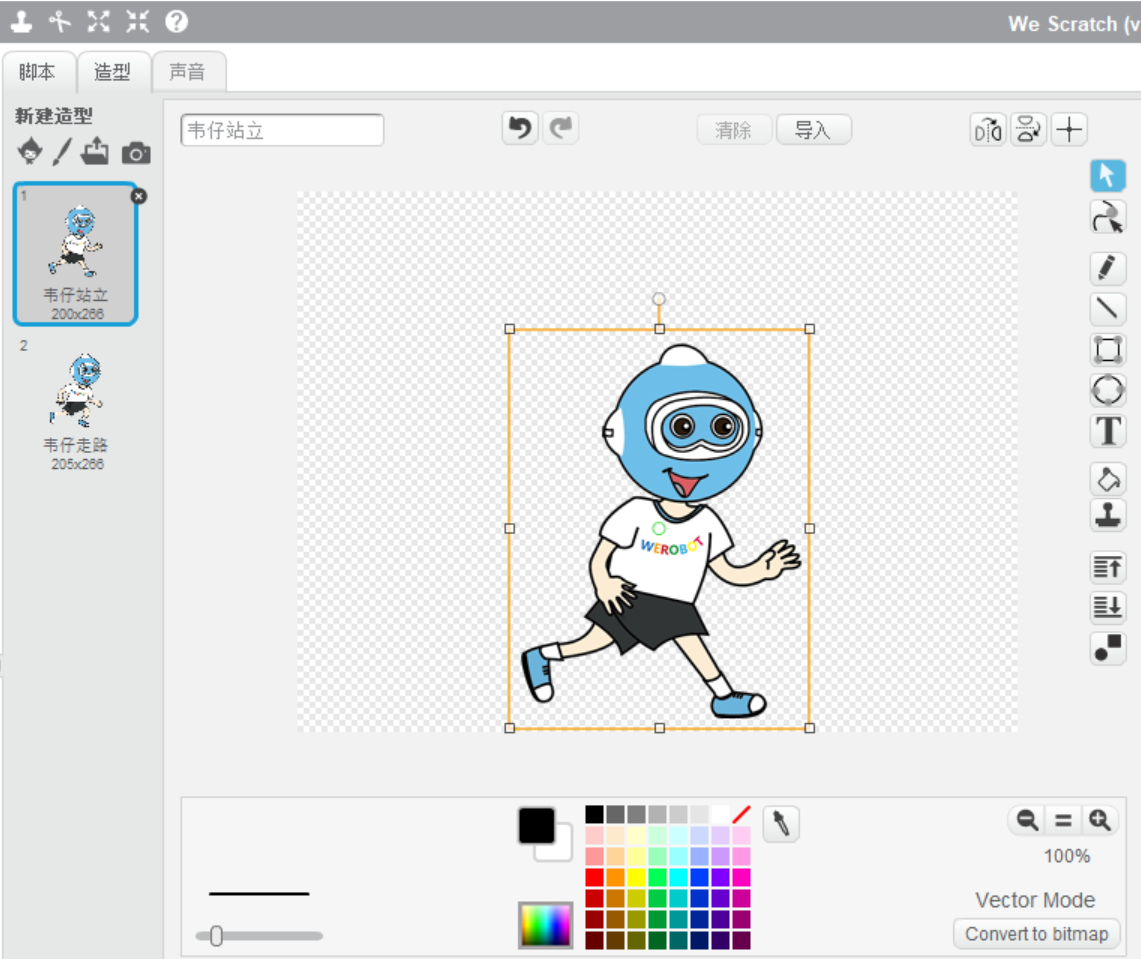
Task: Switch to the 脚本 scripts tab
Action: (x=38, y=71)
